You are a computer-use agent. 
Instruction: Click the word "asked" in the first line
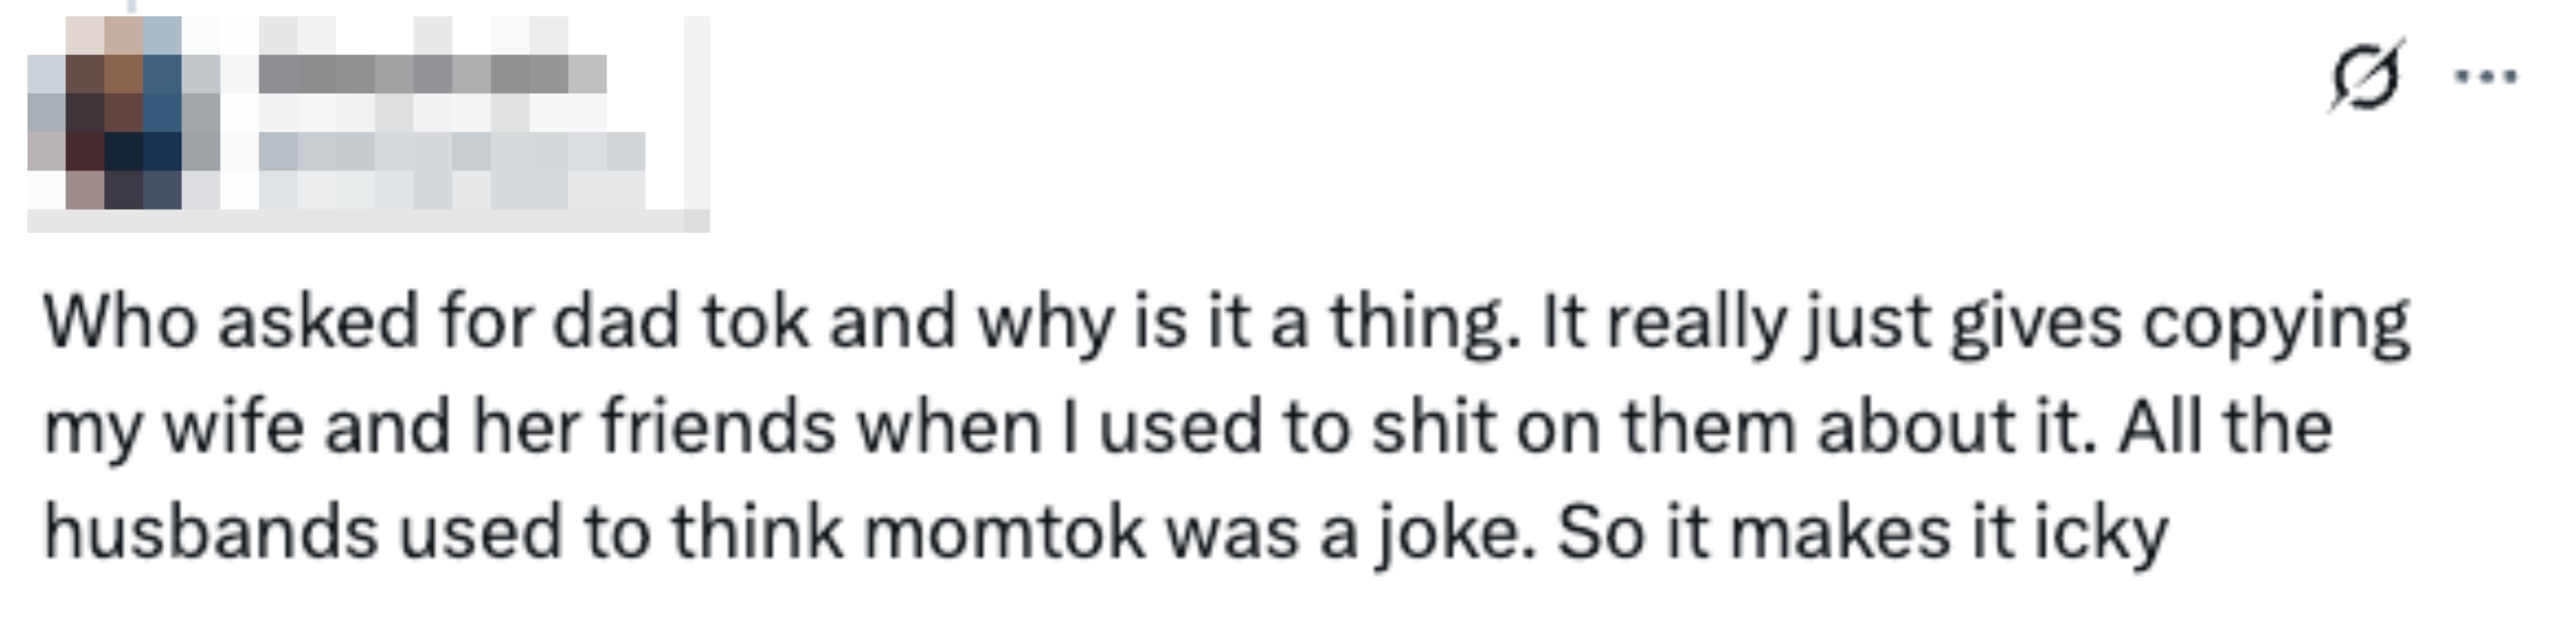[318, 323]
